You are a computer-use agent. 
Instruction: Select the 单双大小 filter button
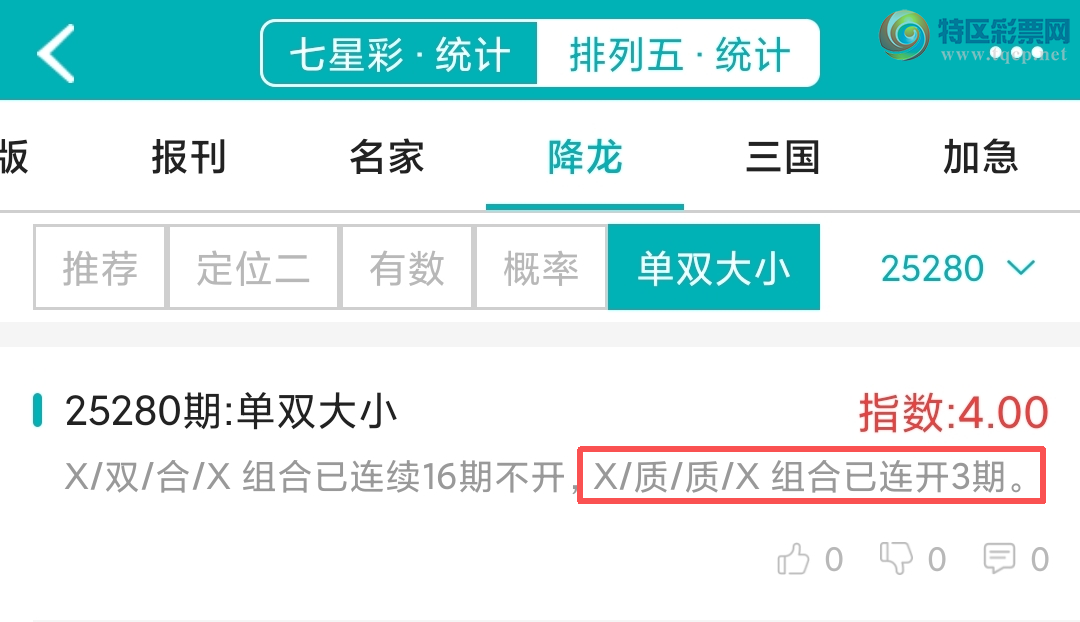click(x=714, y=267)
